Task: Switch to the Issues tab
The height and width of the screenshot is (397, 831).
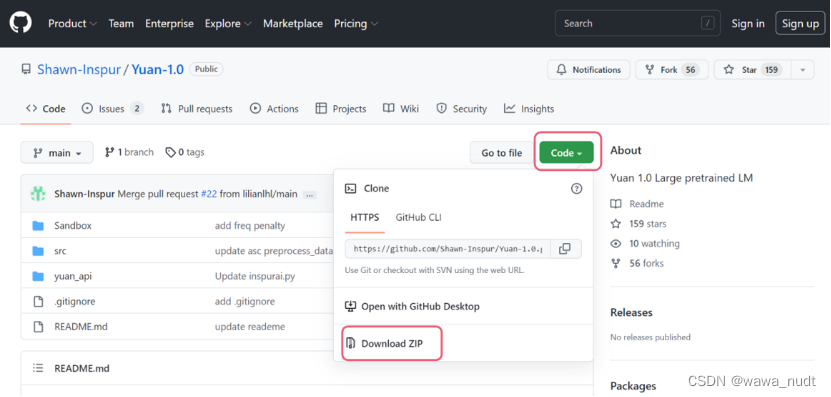Action: coord(112,109)
